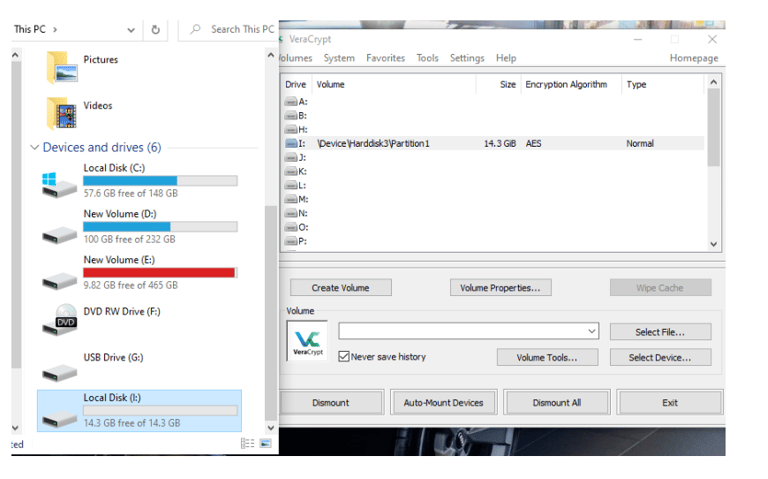Screen dimensions: 768x479
Task: Click New Volume (E:) red usage bar
Action: [160, 272]
